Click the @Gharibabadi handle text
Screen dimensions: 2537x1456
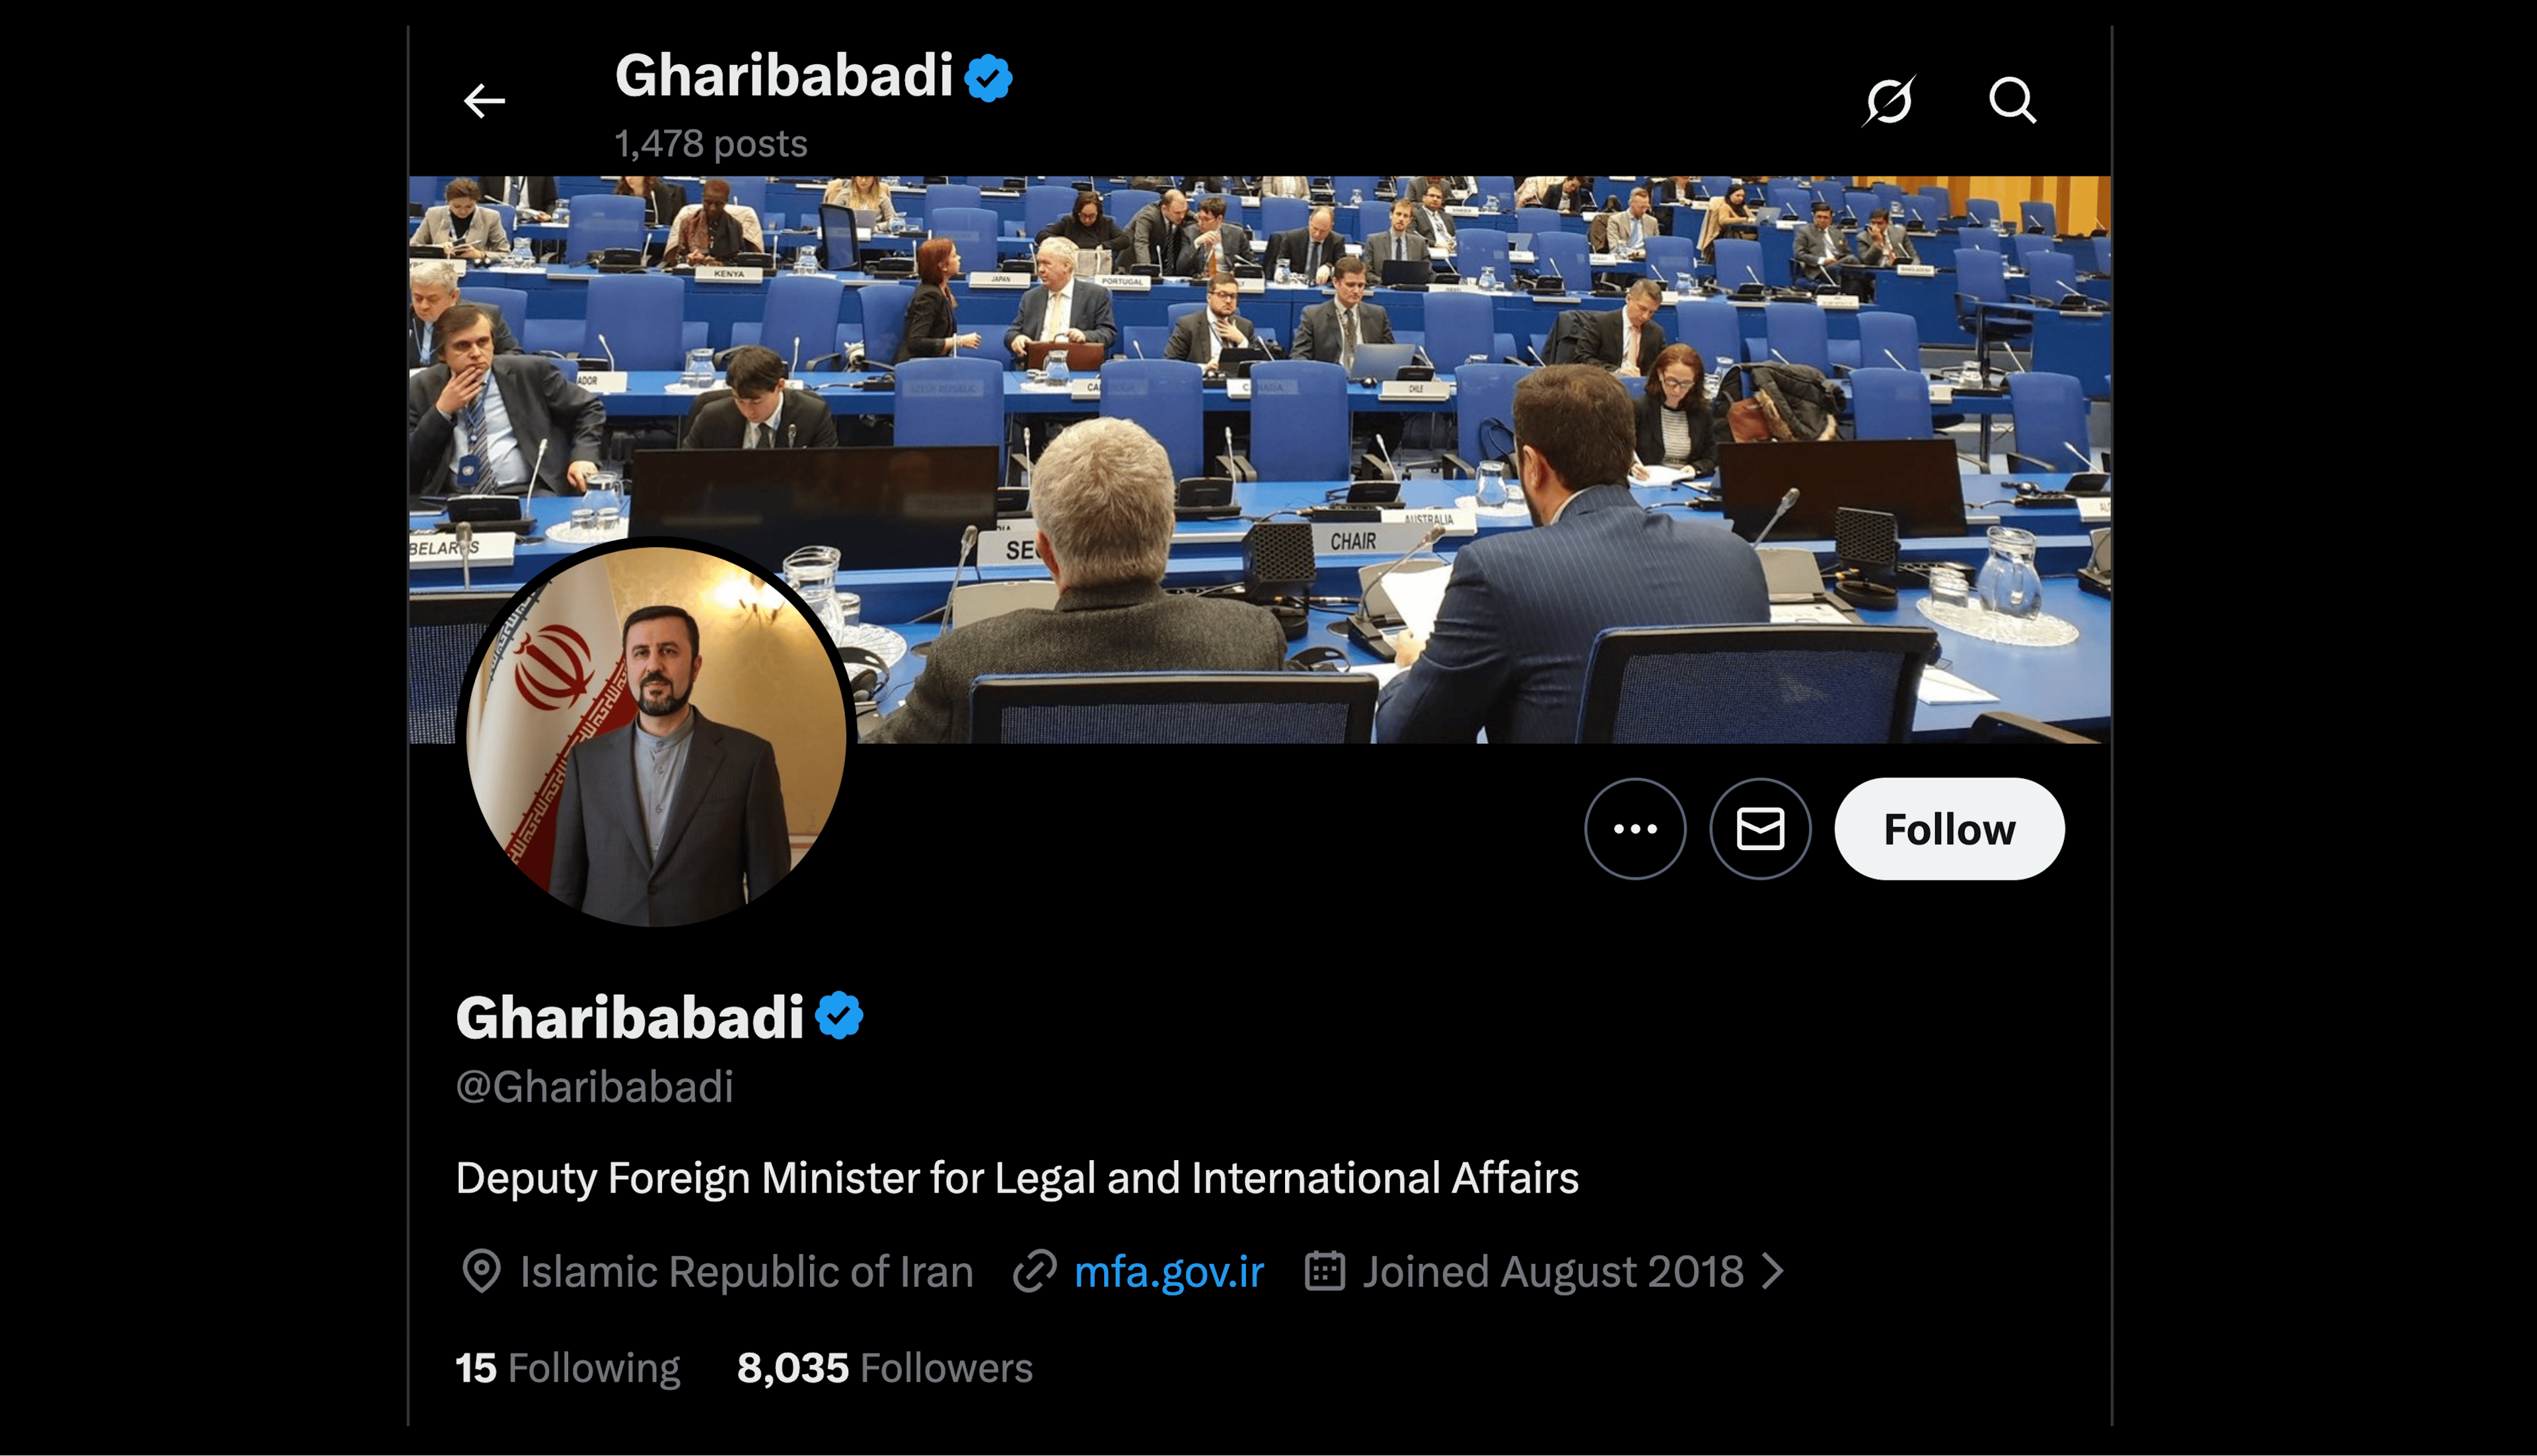[595, 1087]
